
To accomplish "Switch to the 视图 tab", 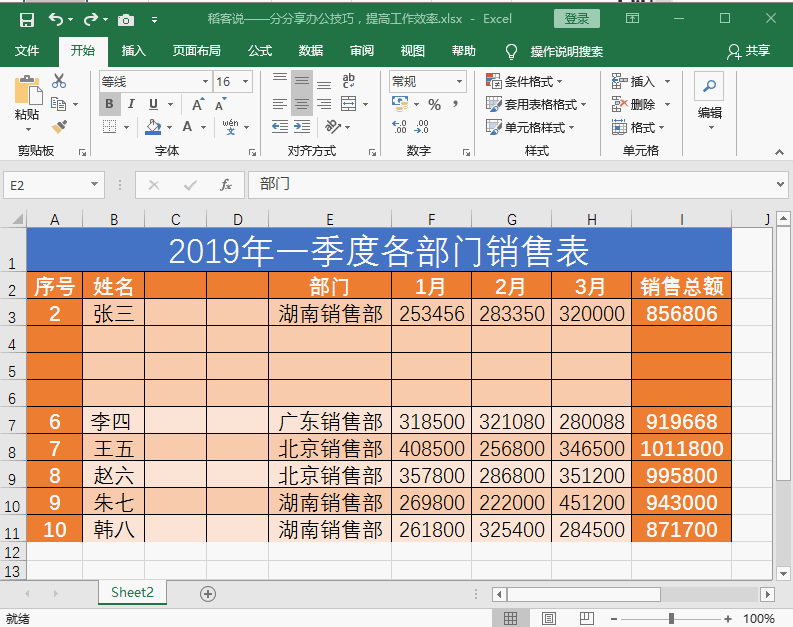I will coord(413,51).
